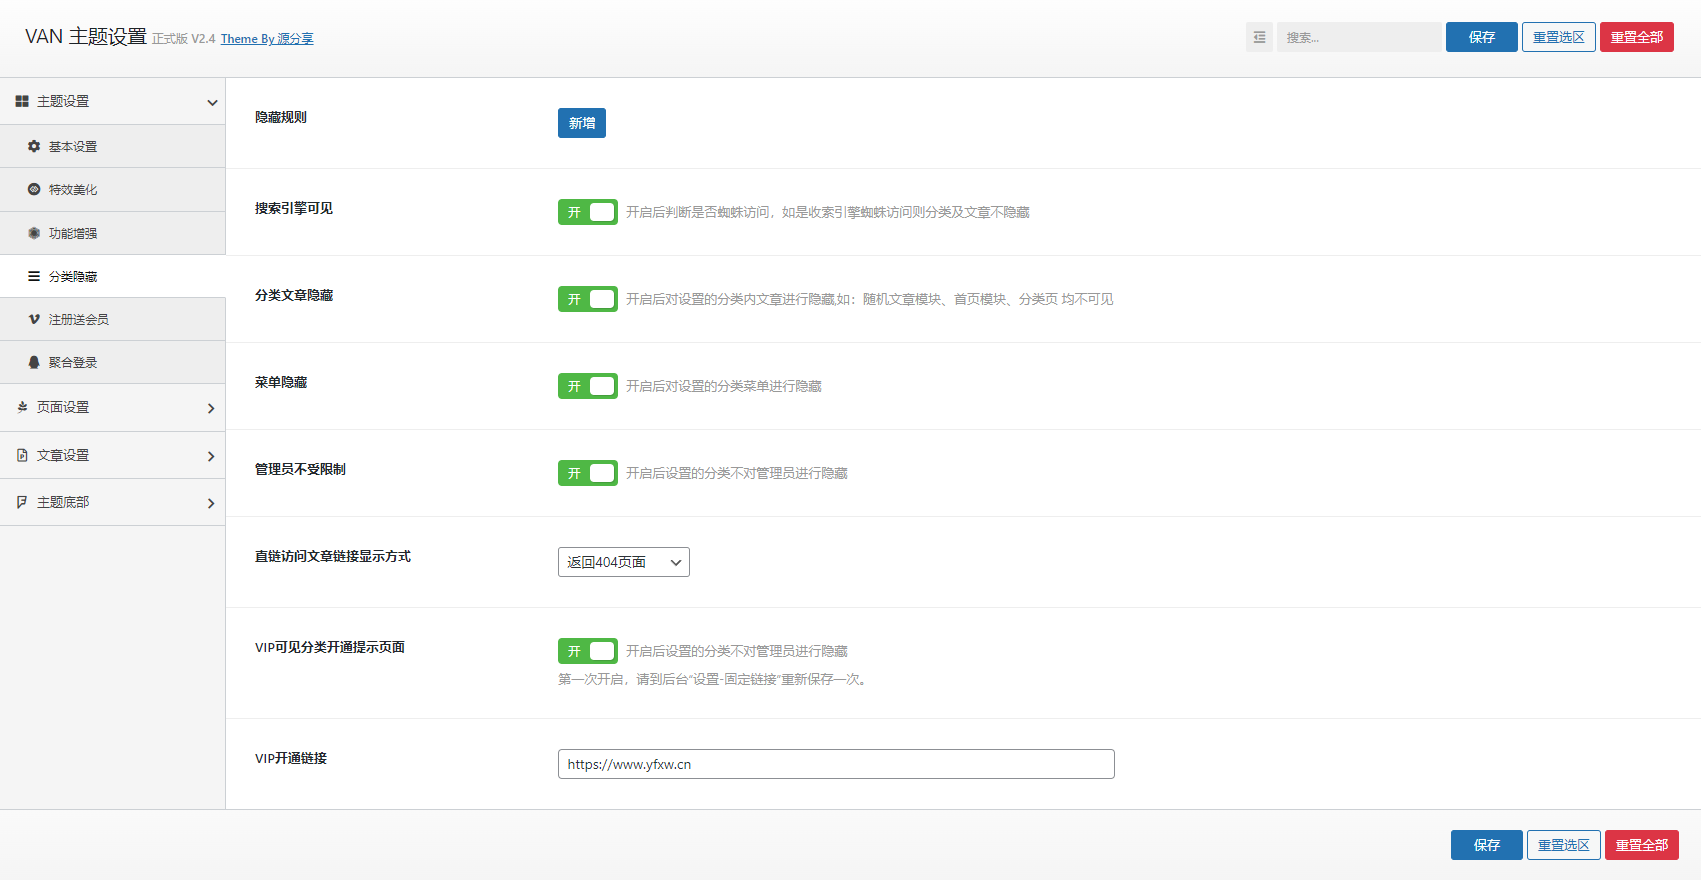Click the 文章设置 document icon
This screenshot has height=880, width=1701.
point(22,455)
